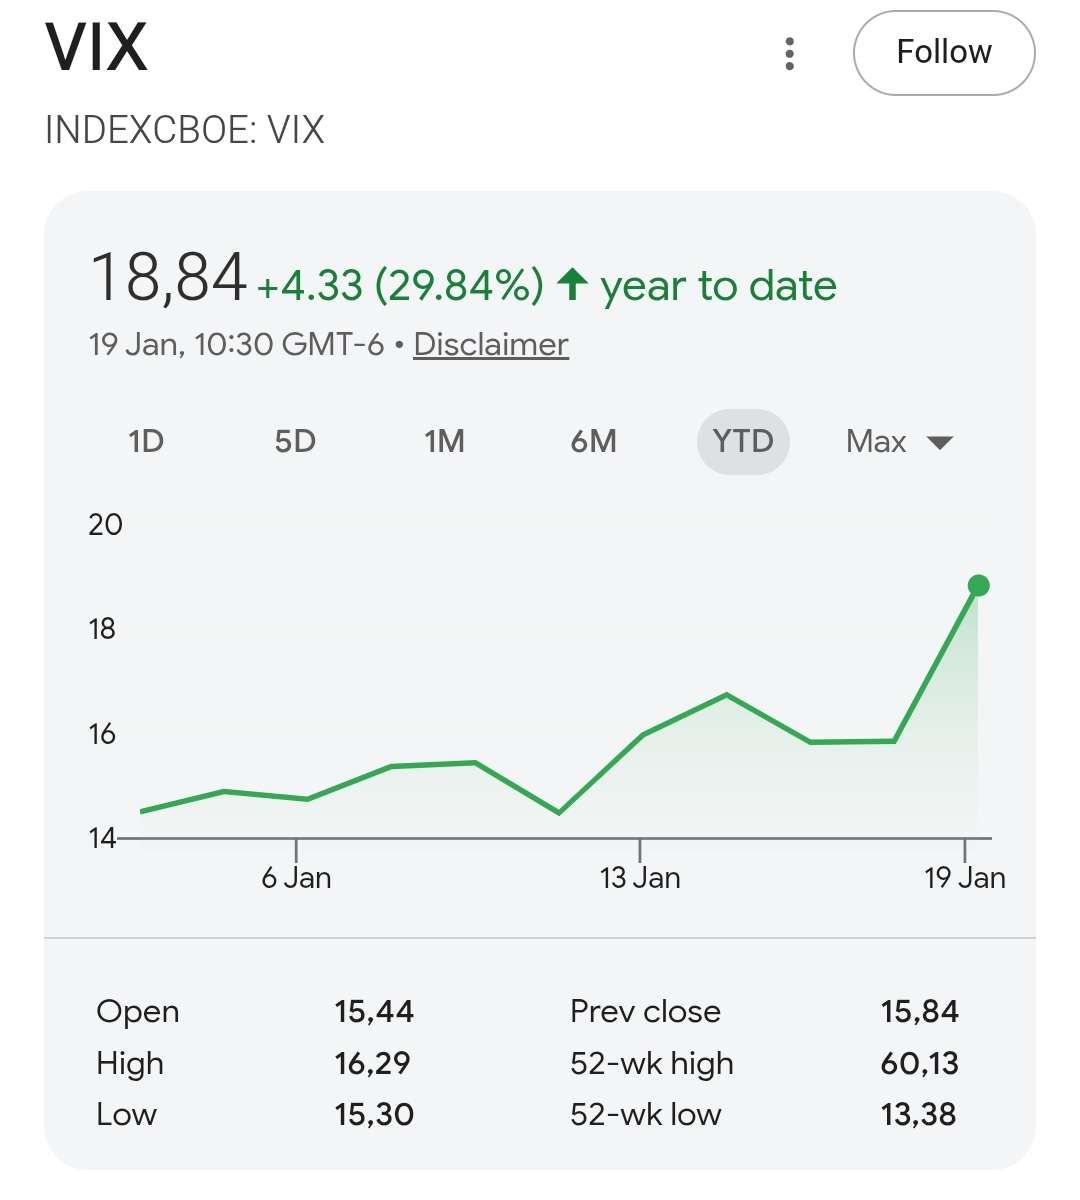This screenshot has width=1080, height=1200.
Task: Click the Open price value 15,44
Action: click(374, 1011)
